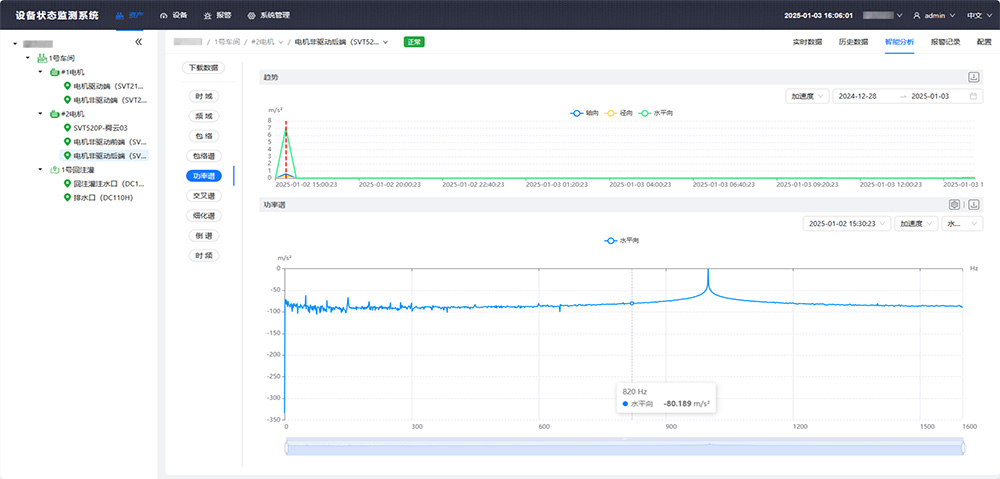Select the 包络谱 analysis button

tap(203, 156)
